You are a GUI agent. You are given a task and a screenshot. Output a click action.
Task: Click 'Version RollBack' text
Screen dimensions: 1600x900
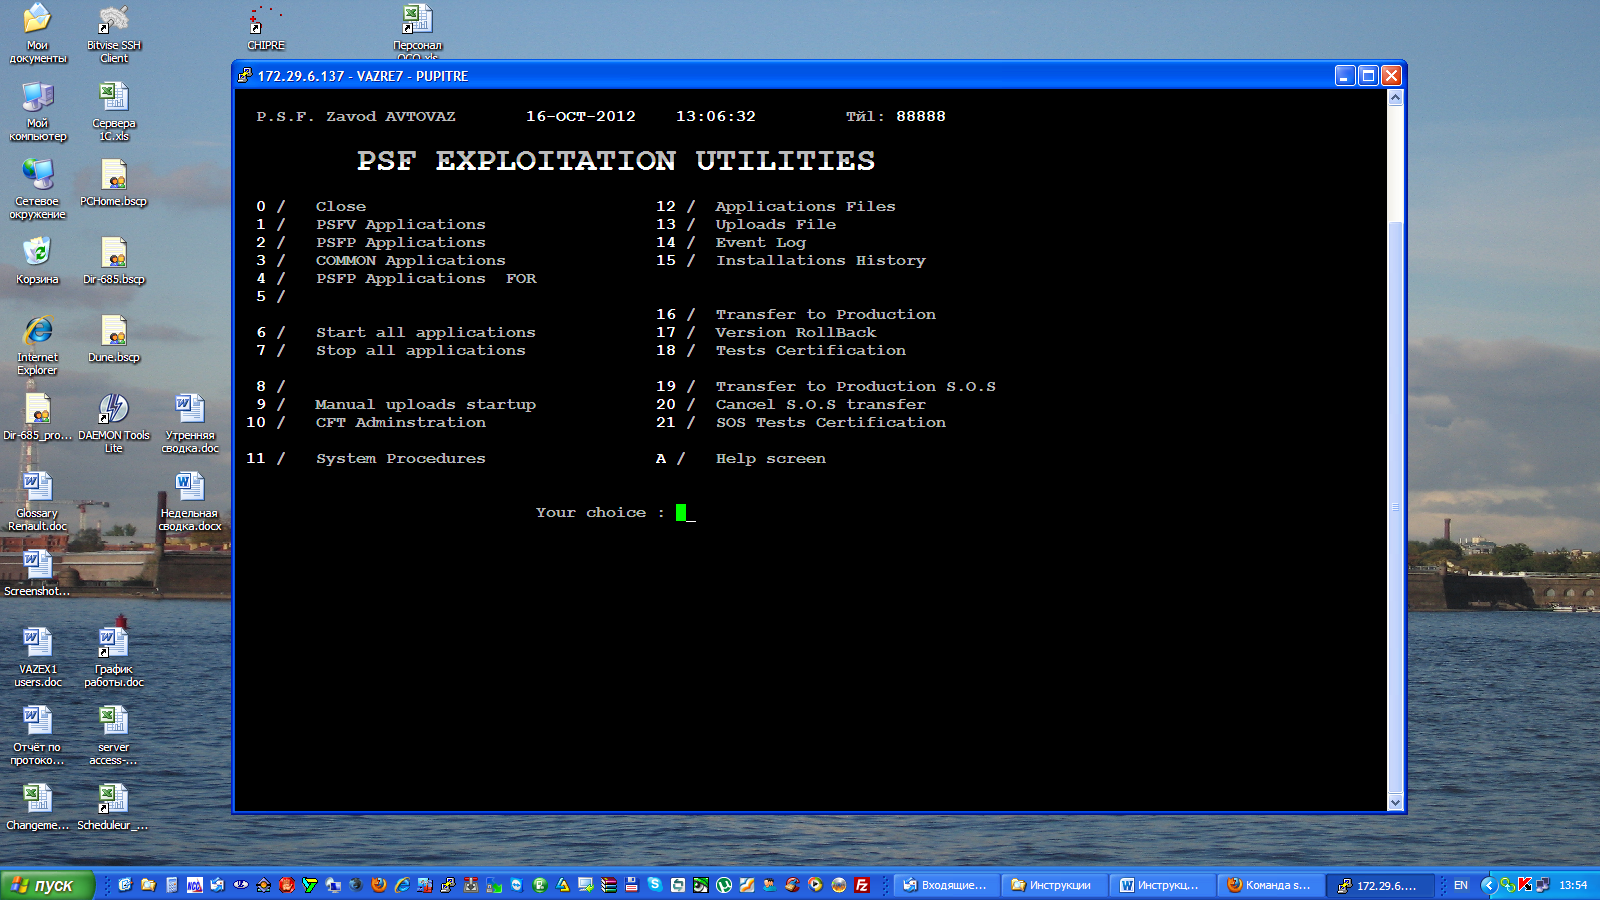[x=795, y=332]
